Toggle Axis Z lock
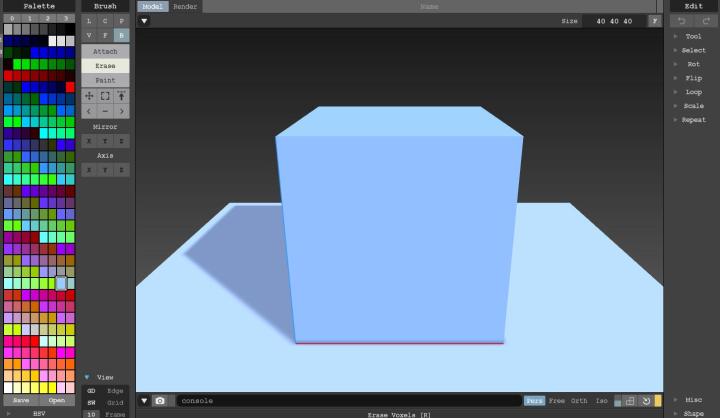The height and width of the screenshot is (418, 720). tap(121, 170)
